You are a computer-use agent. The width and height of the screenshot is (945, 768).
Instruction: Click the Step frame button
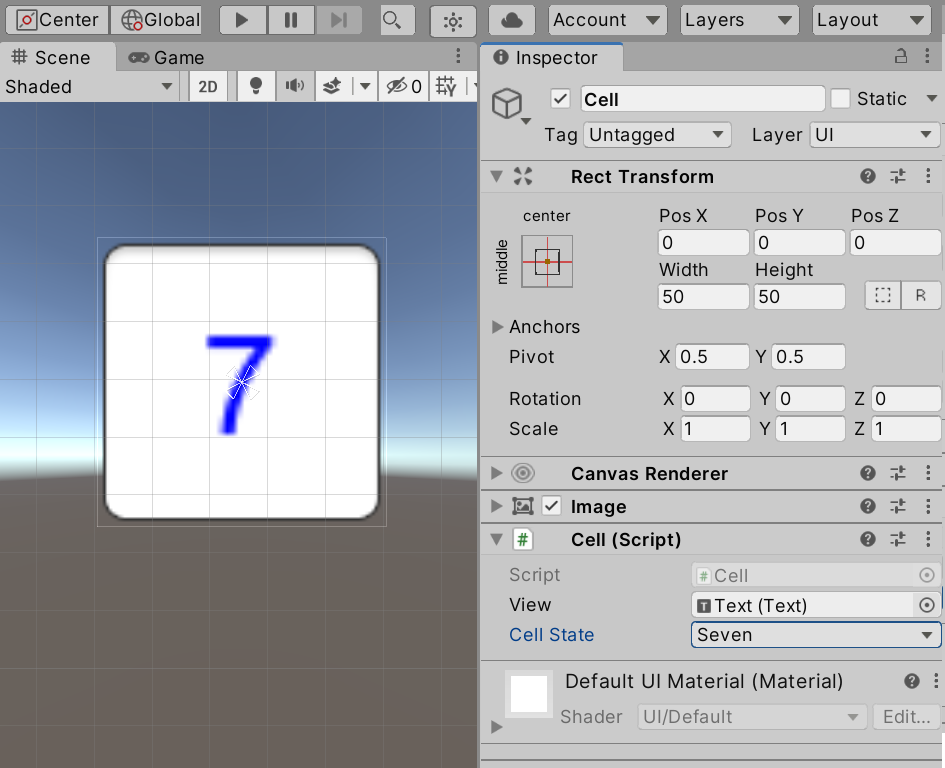pos(339,20)
